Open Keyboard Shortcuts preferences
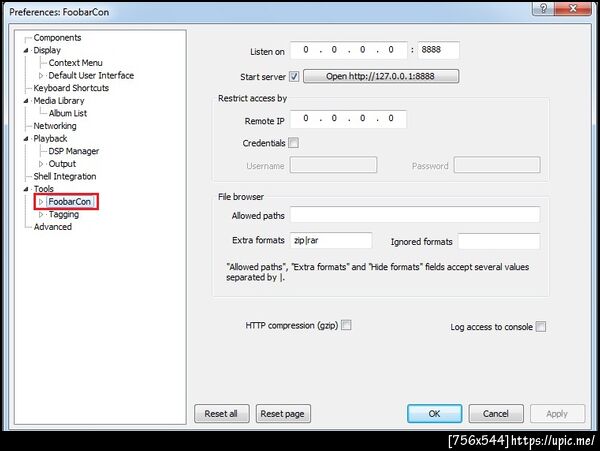 (71, 88)
